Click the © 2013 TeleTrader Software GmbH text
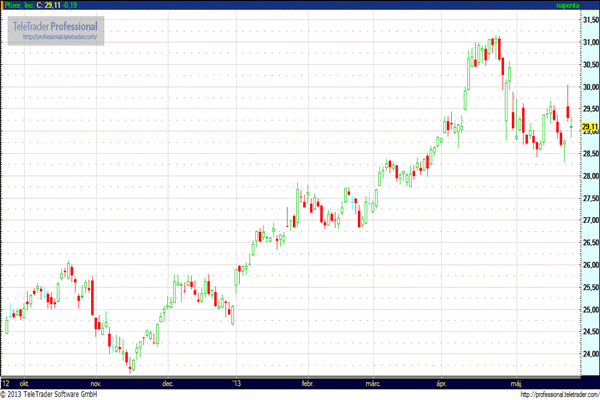600x400 pixels. pyautogui.click(x=50, y=394)
